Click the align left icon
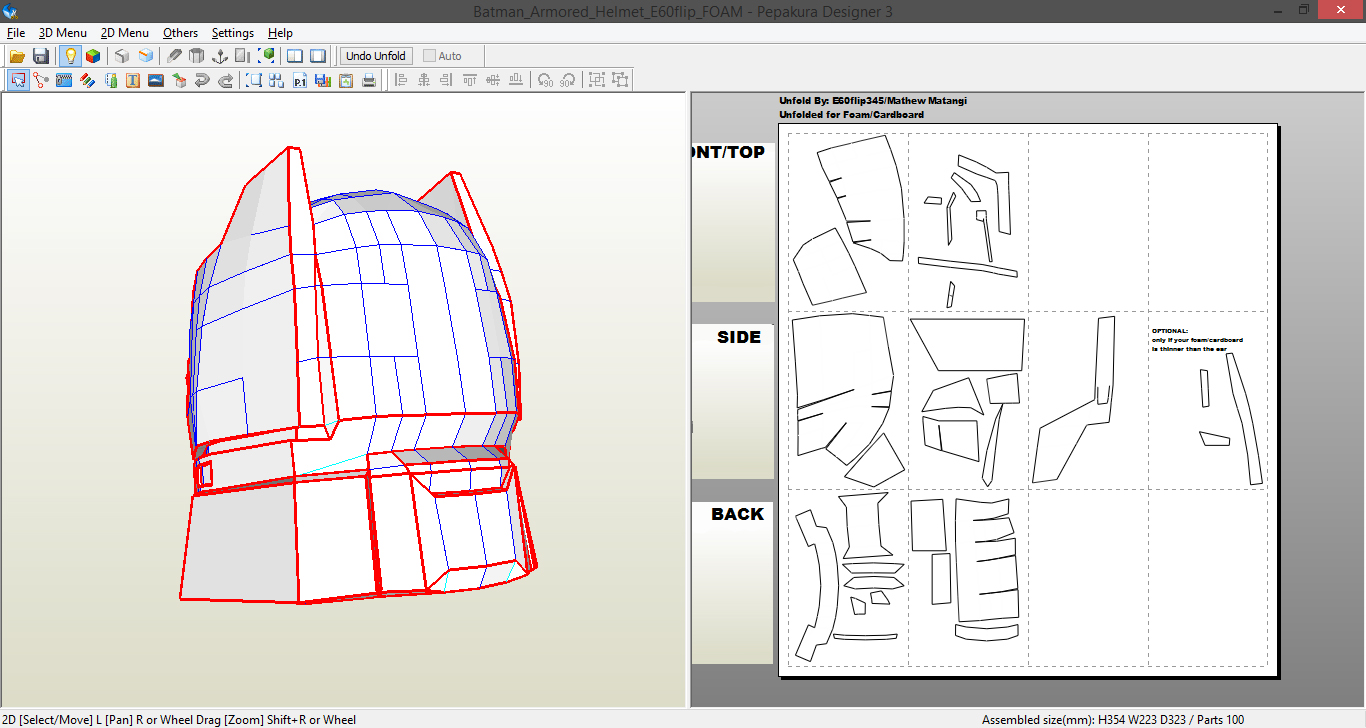1366x728 pixels. [x=400, y=80]
